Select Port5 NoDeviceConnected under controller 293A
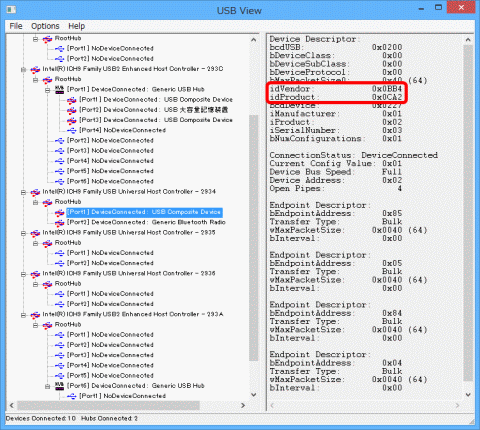480x430 pixels. click(110, 375)
